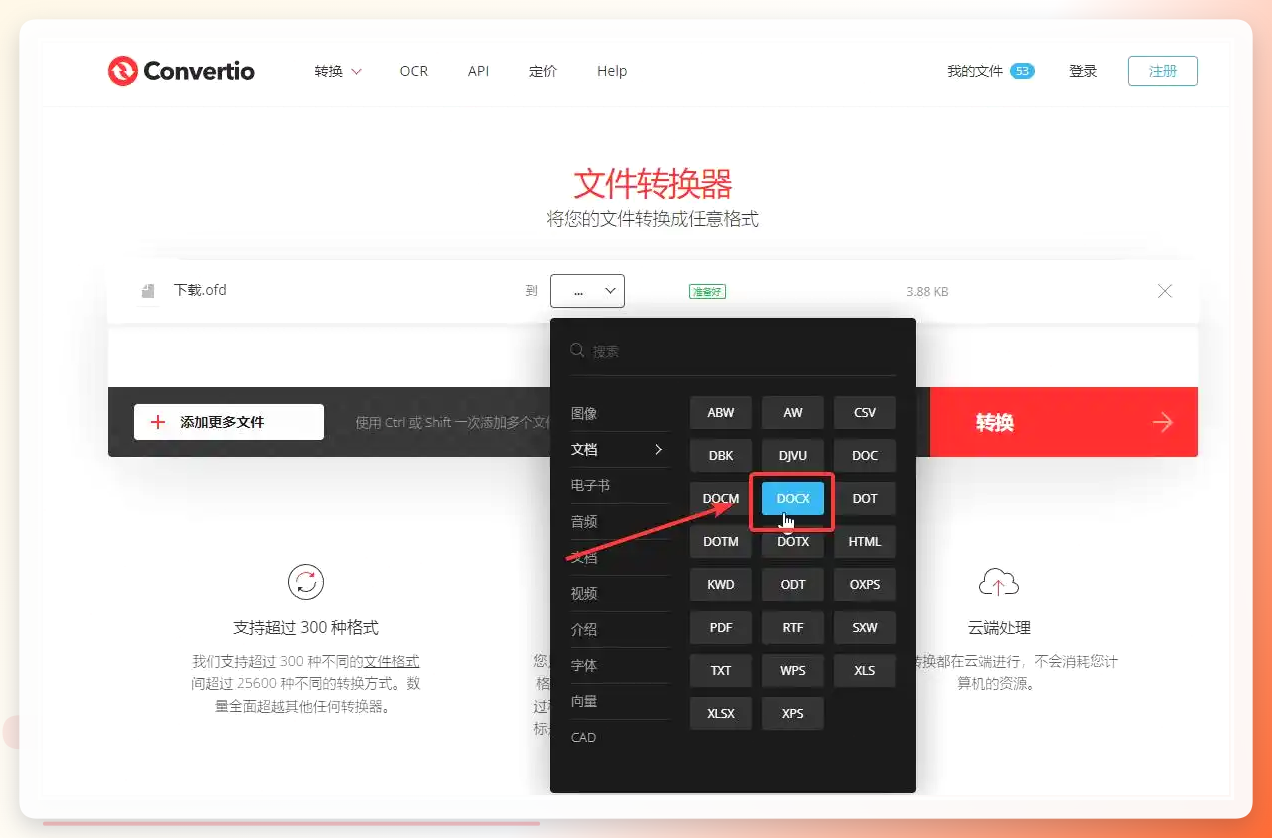Image resolution: width=1272 pixels, height=838 pixels.
Task: Choose the DOTM format
Action: pyautogui.click(x=721, y=541)
